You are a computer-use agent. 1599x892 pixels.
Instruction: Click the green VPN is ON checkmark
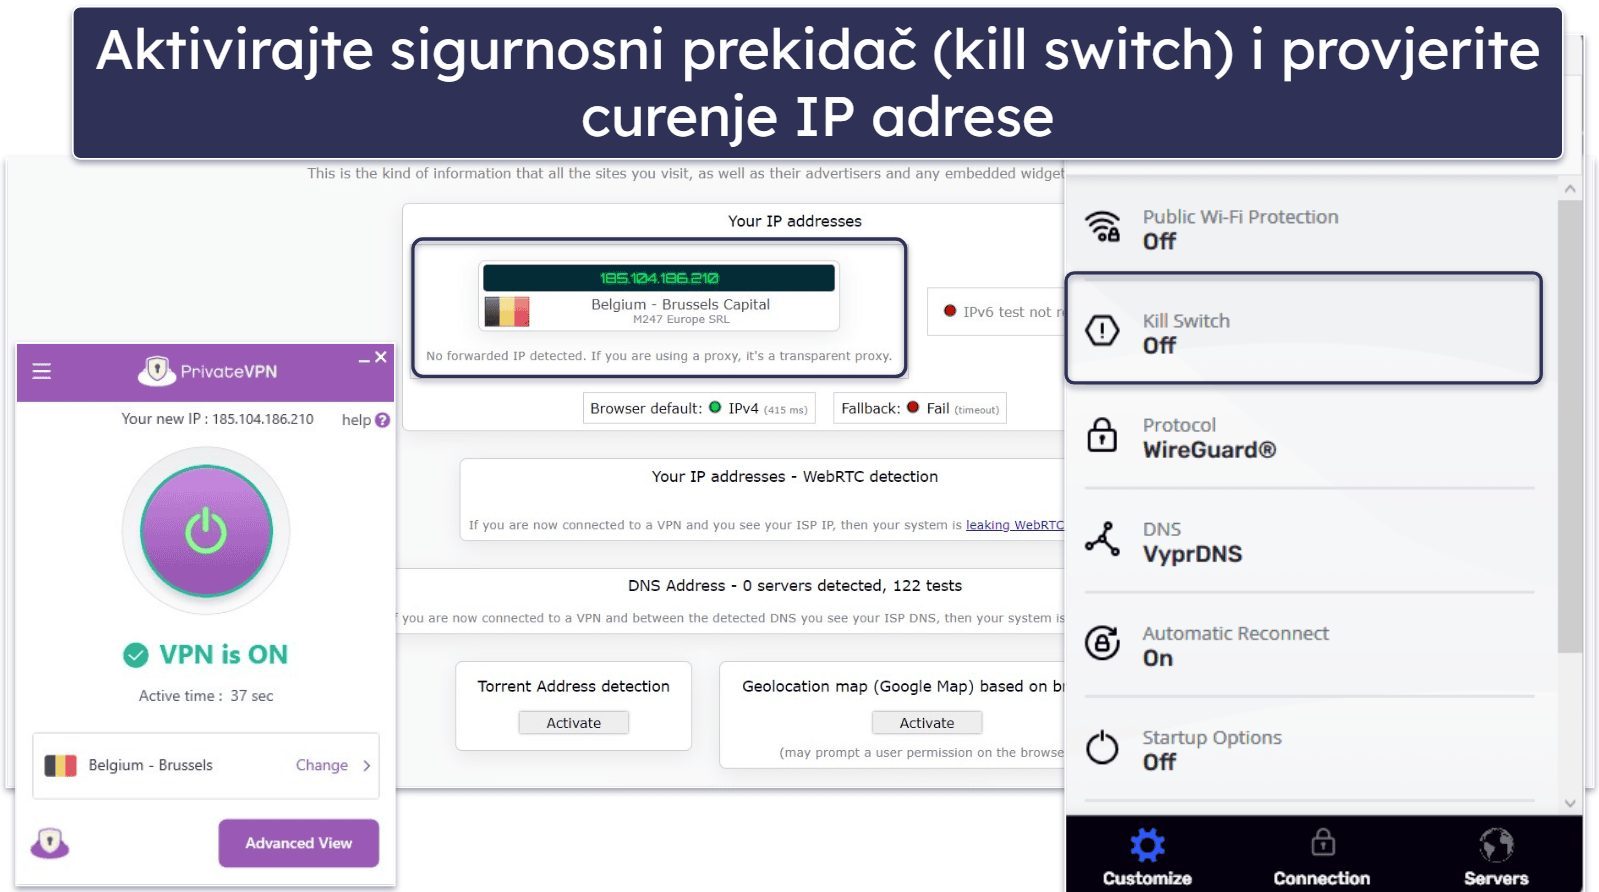(136, 655)
